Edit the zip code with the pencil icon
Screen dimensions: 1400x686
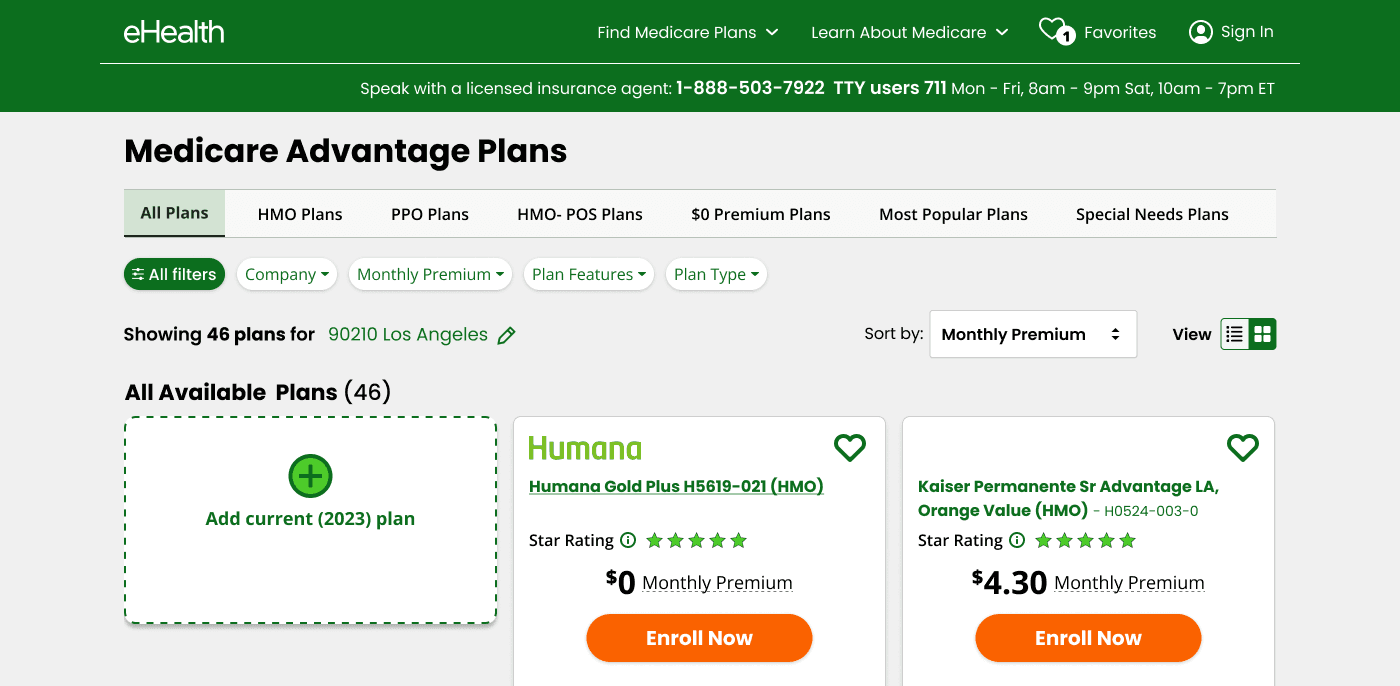pos(507,335)
